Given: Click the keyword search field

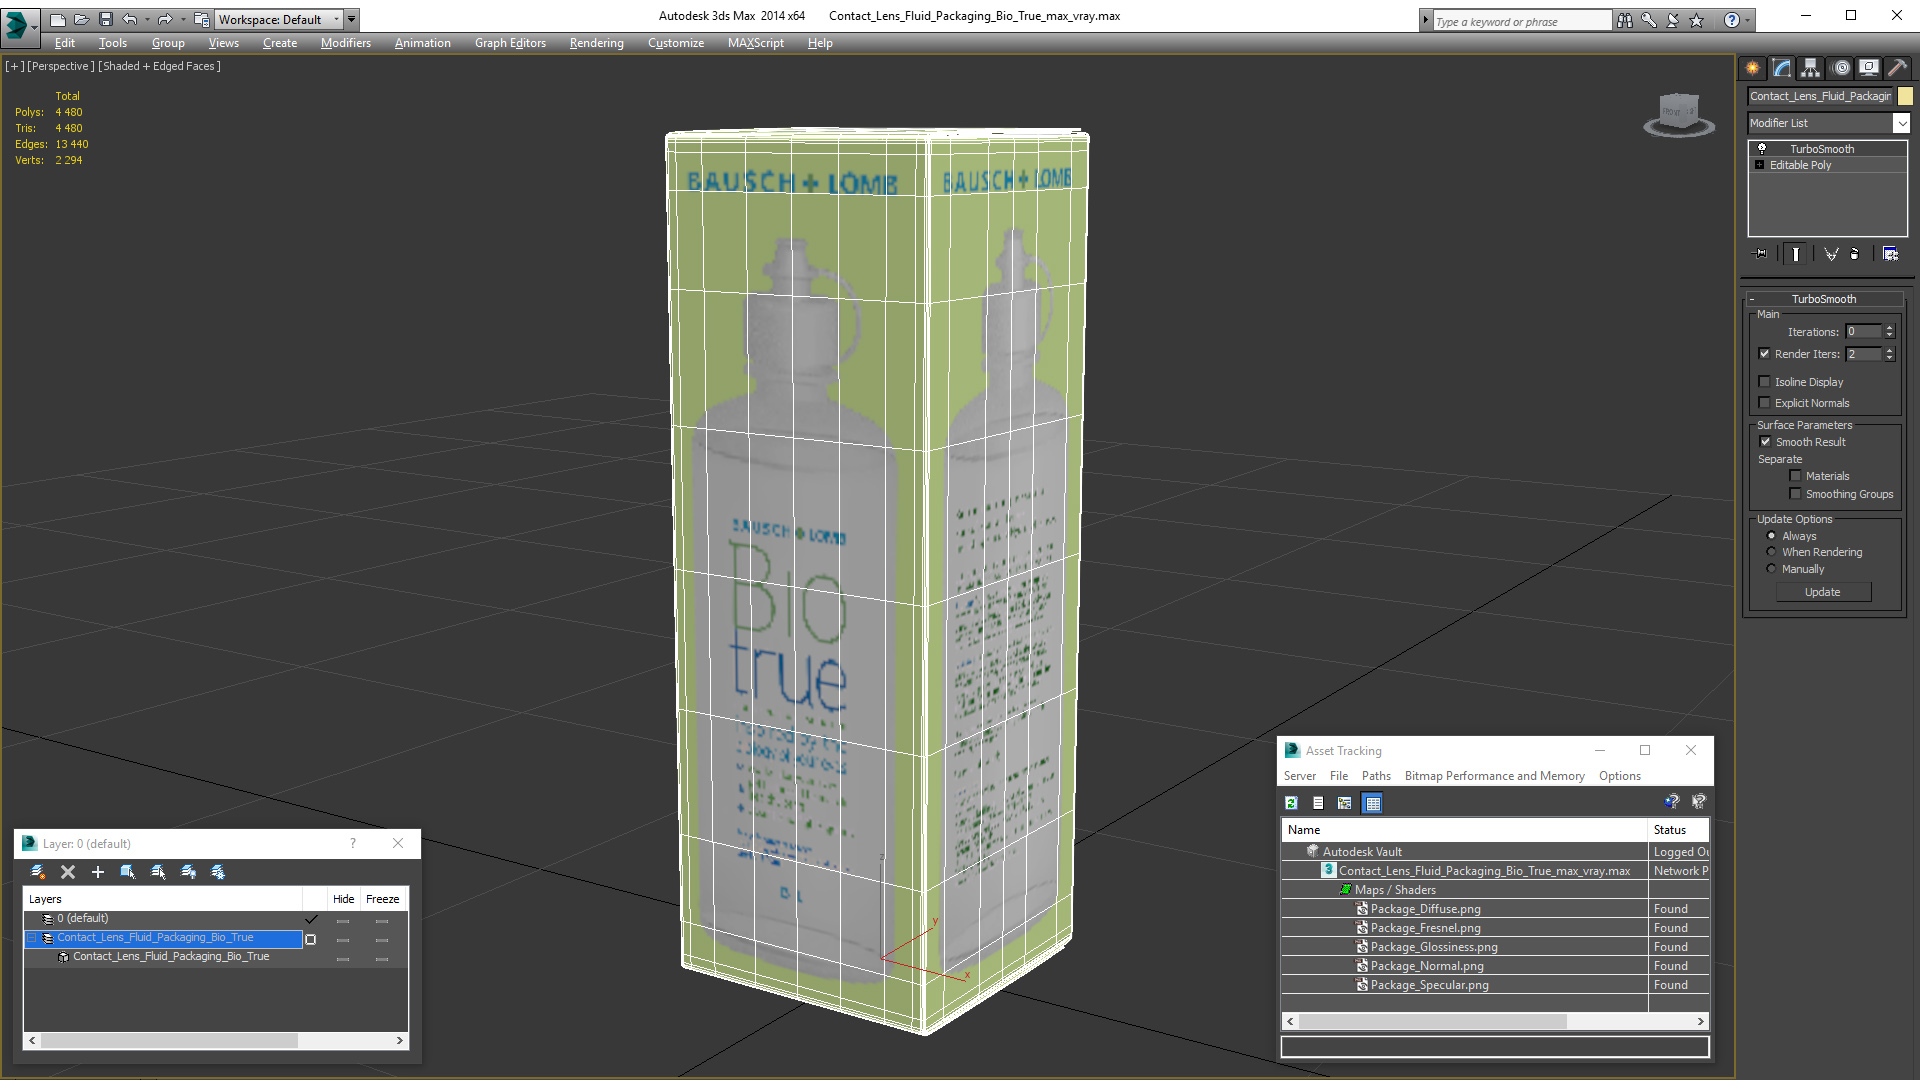Looking at the screenshot, I should click(x=1521, y=21).
